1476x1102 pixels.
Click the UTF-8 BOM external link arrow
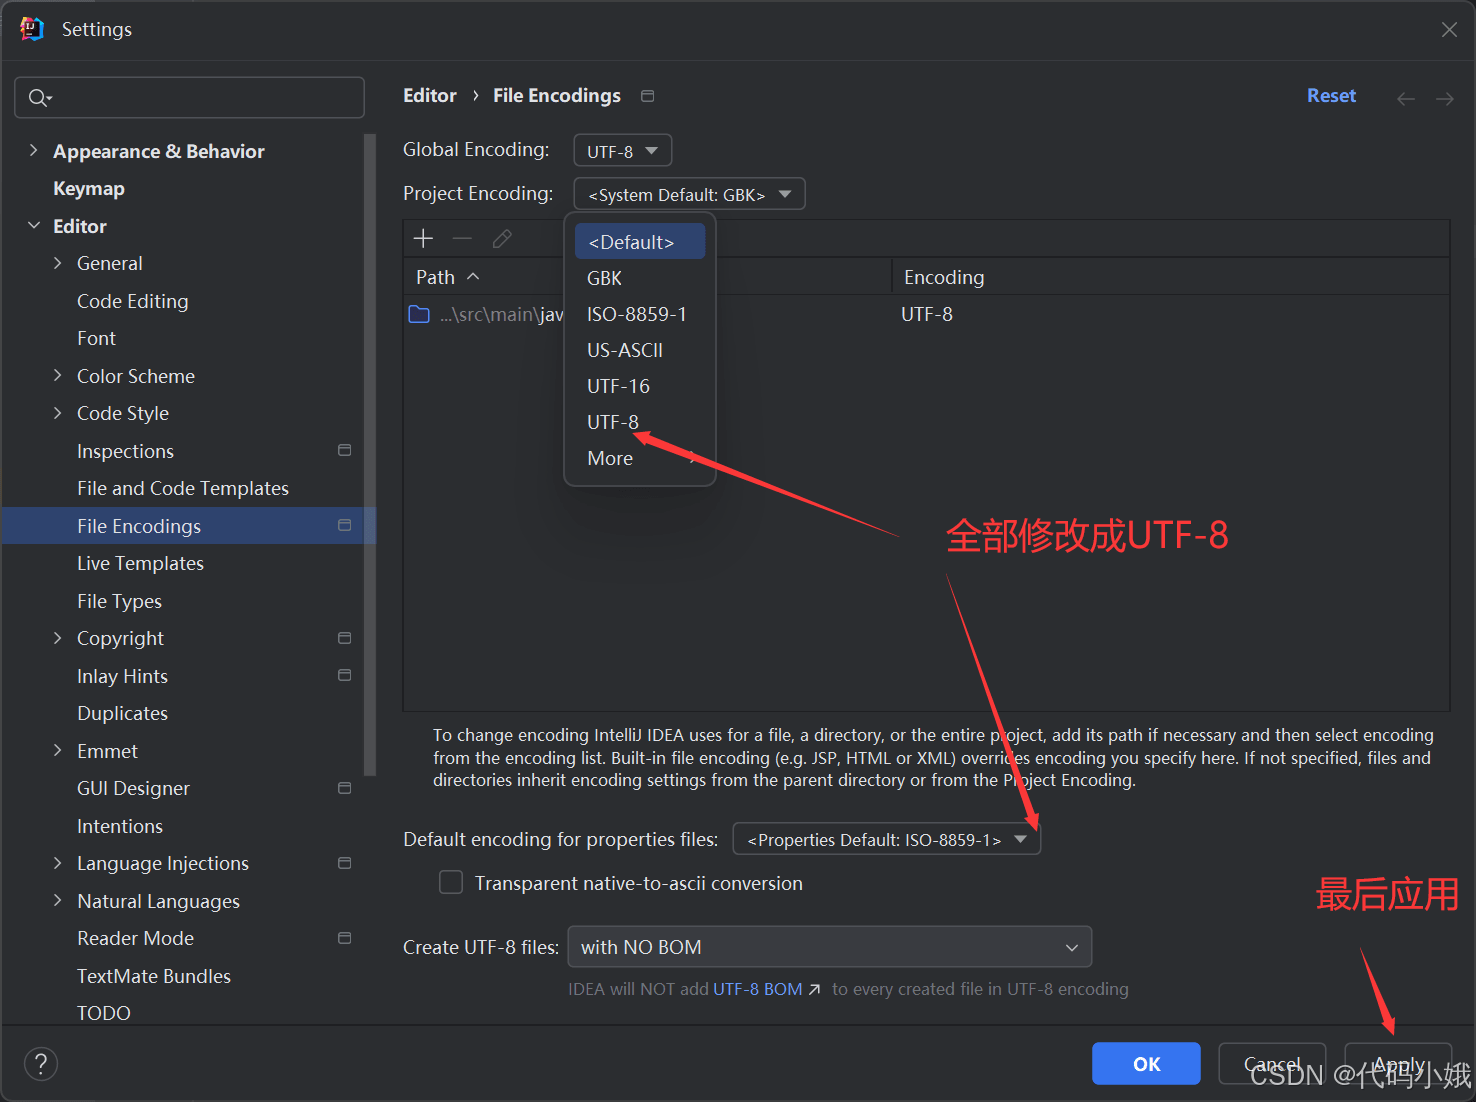[814, 989]
